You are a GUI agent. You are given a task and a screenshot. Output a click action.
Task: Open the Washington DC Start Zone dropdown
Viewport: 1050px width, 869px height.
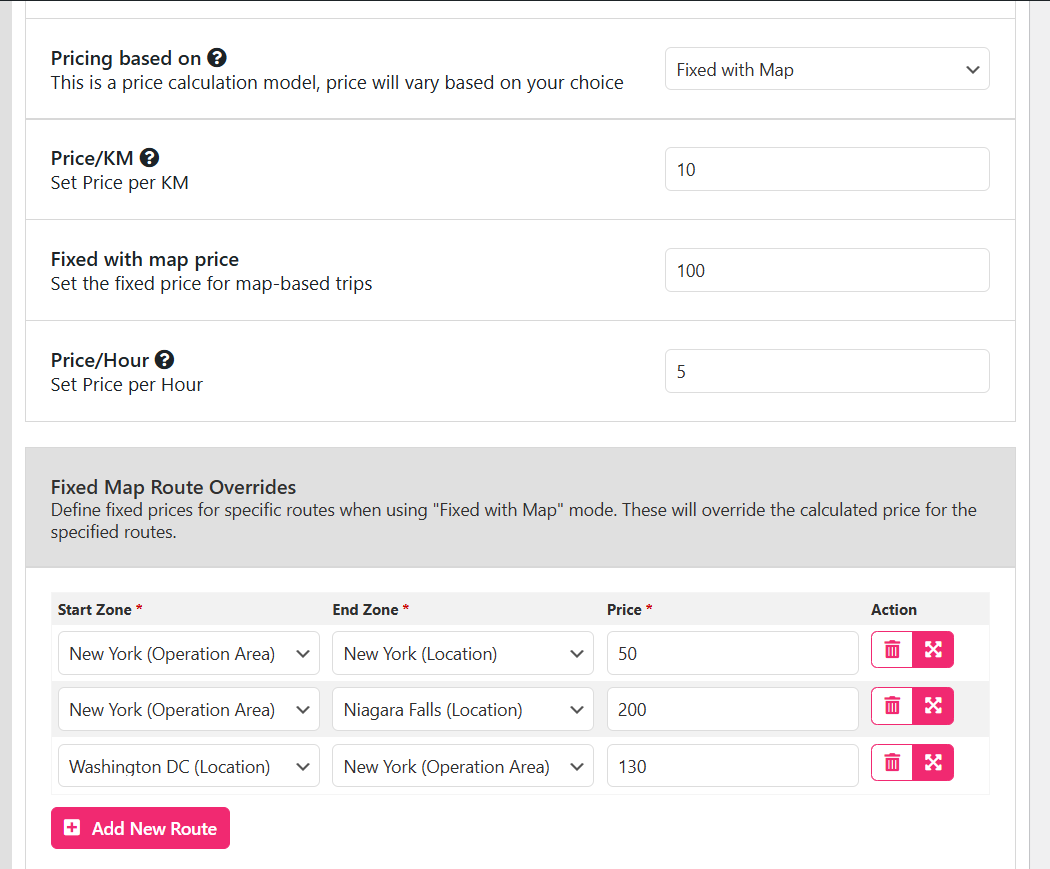click(188, 767)
